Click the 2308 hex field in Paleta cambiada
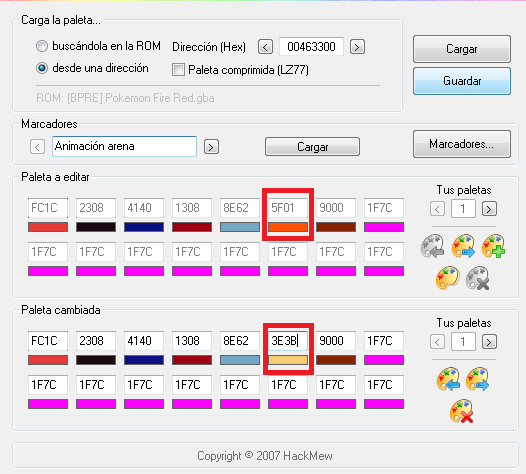This screenshot has height=474, width=526. [x=96, y=341]
